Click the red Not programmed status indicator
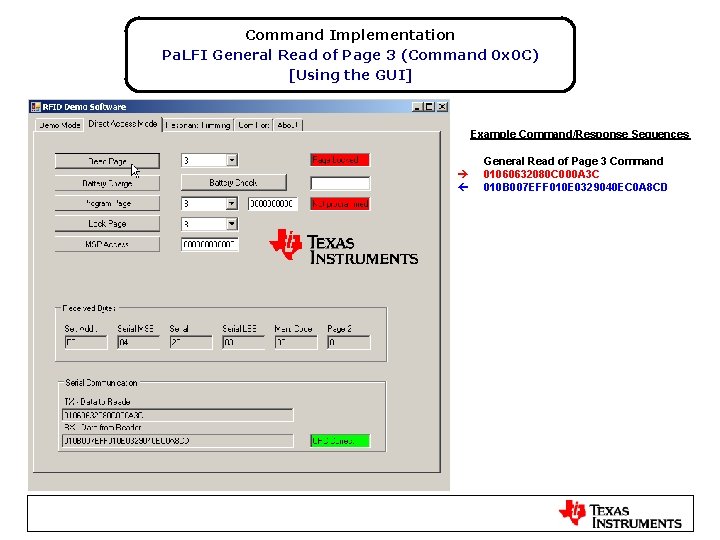This screenshot has height=540, width=720. pos(340,203)
